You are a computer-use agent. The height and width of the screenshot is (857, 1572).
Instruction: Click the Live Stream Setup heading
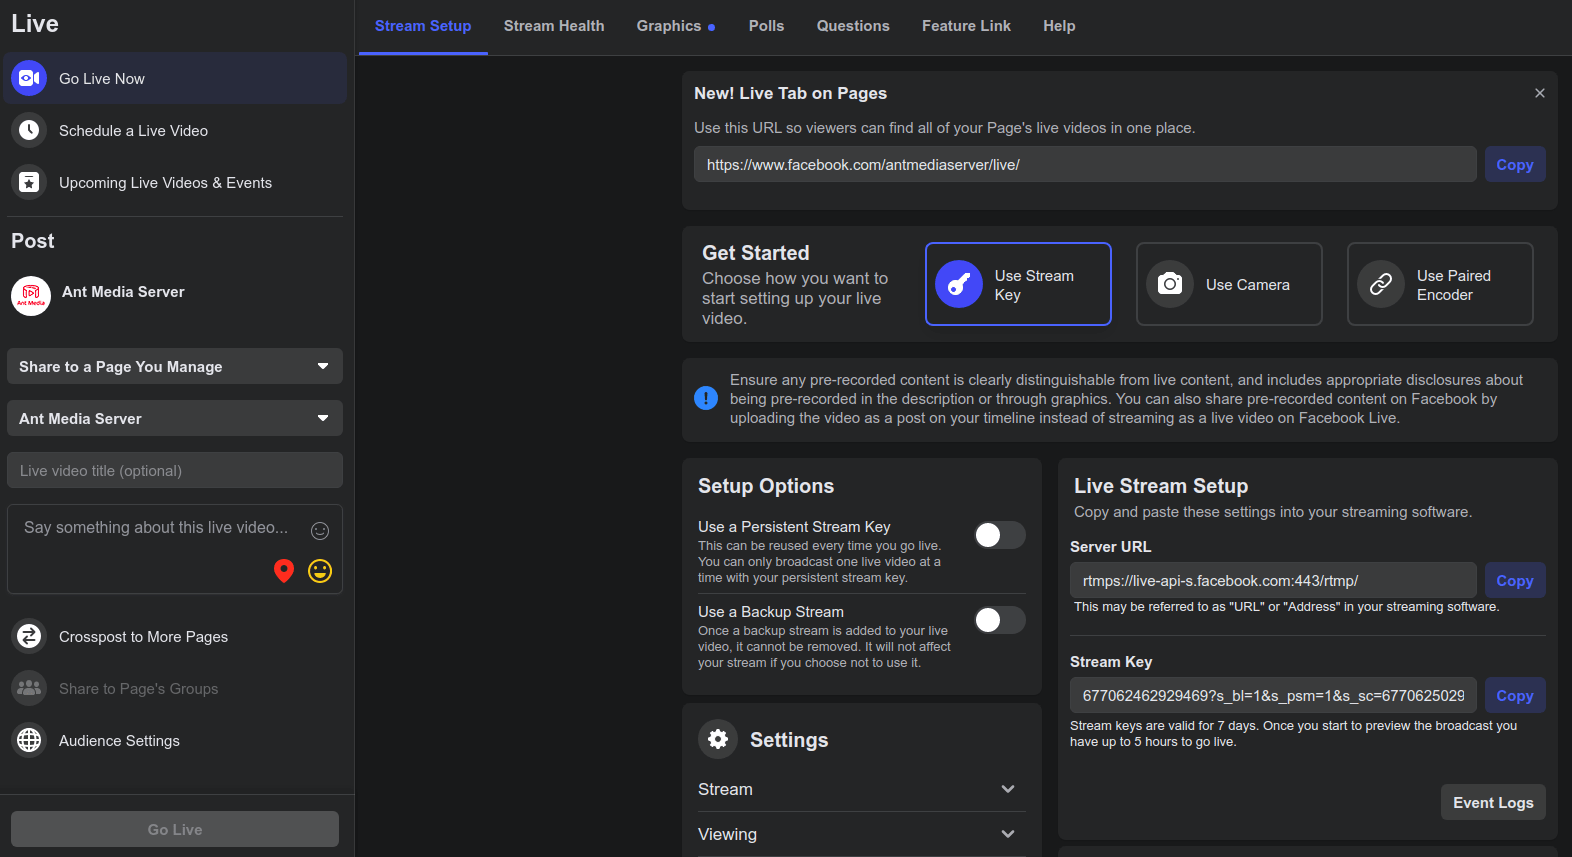pyautogui.click(x=1161, y=485)
